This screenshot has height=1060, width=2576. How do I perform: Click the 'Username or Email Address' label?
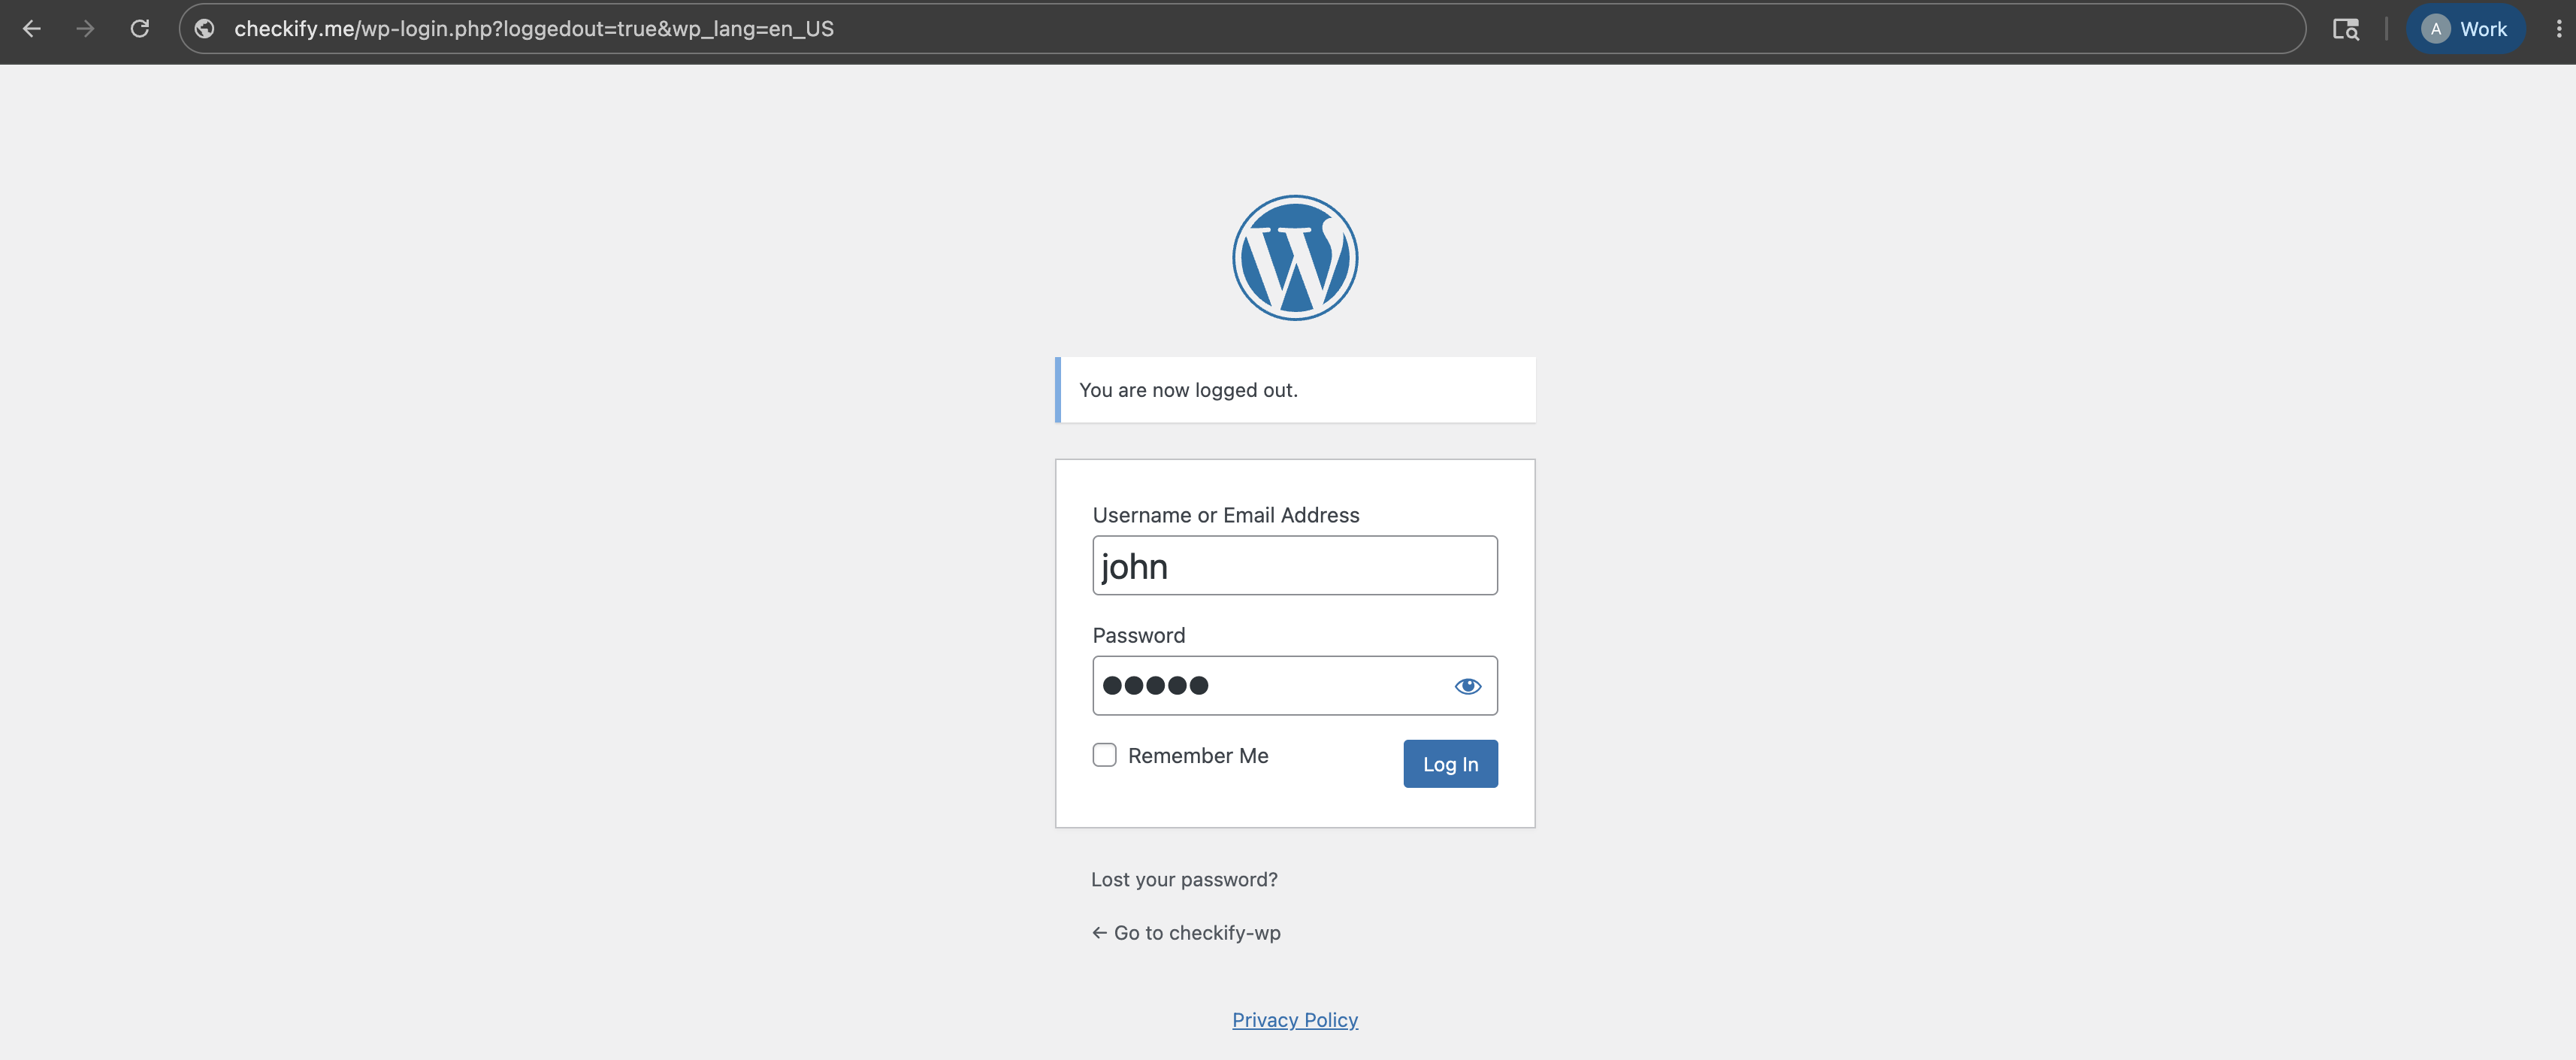[1226, 515]
